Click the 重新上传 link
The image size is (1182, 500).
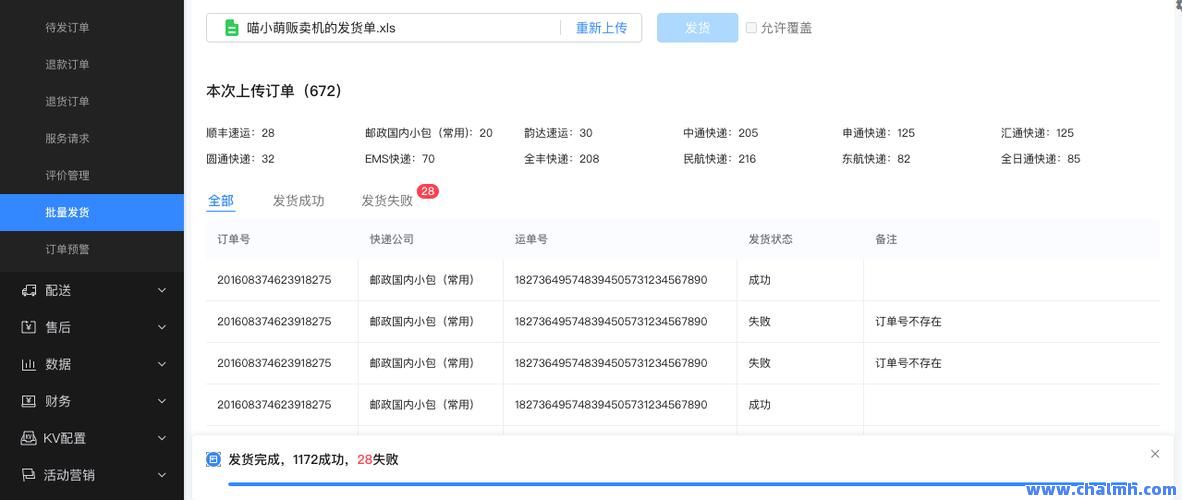click(x=602, y=28)
